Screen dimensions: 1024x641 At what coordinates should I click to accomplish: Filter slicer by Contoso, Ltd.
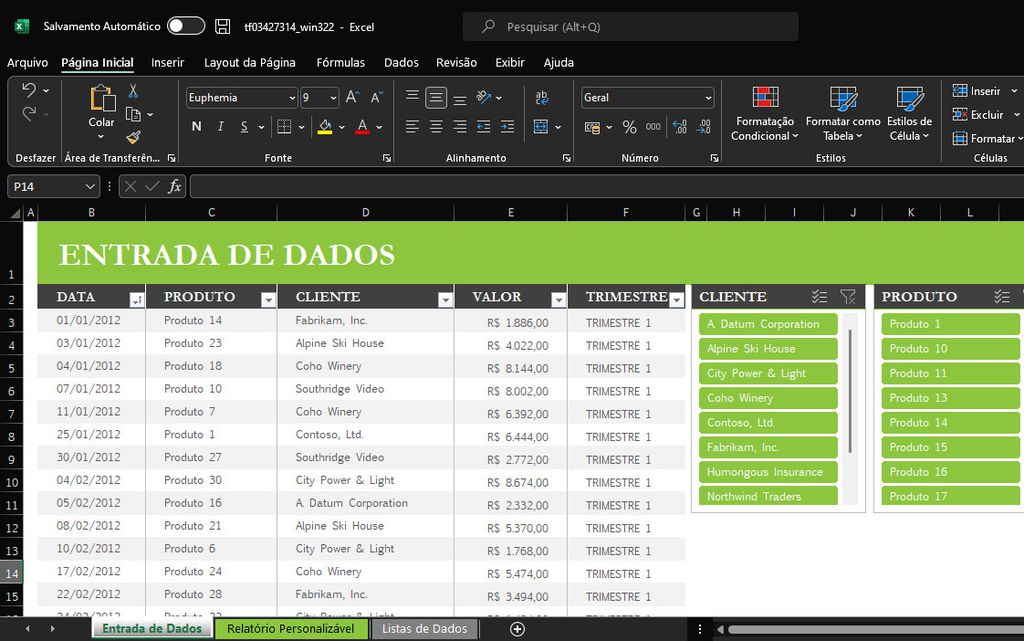768,422
